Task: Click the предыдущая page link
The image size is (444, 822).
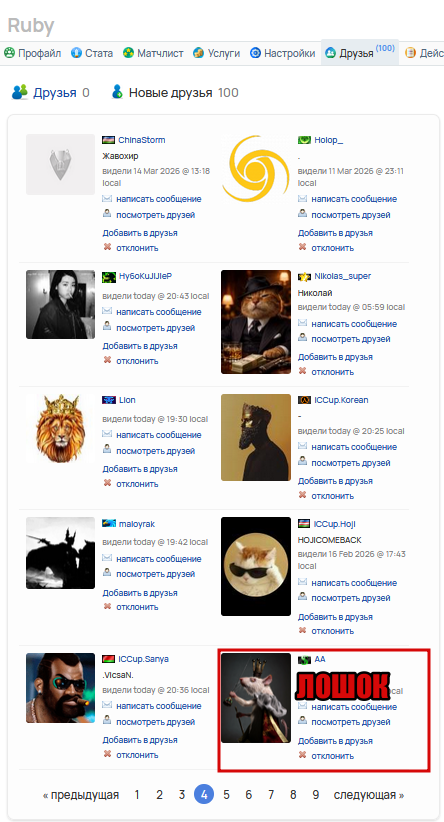Action: pyautogui.click(x=81, y=795)
